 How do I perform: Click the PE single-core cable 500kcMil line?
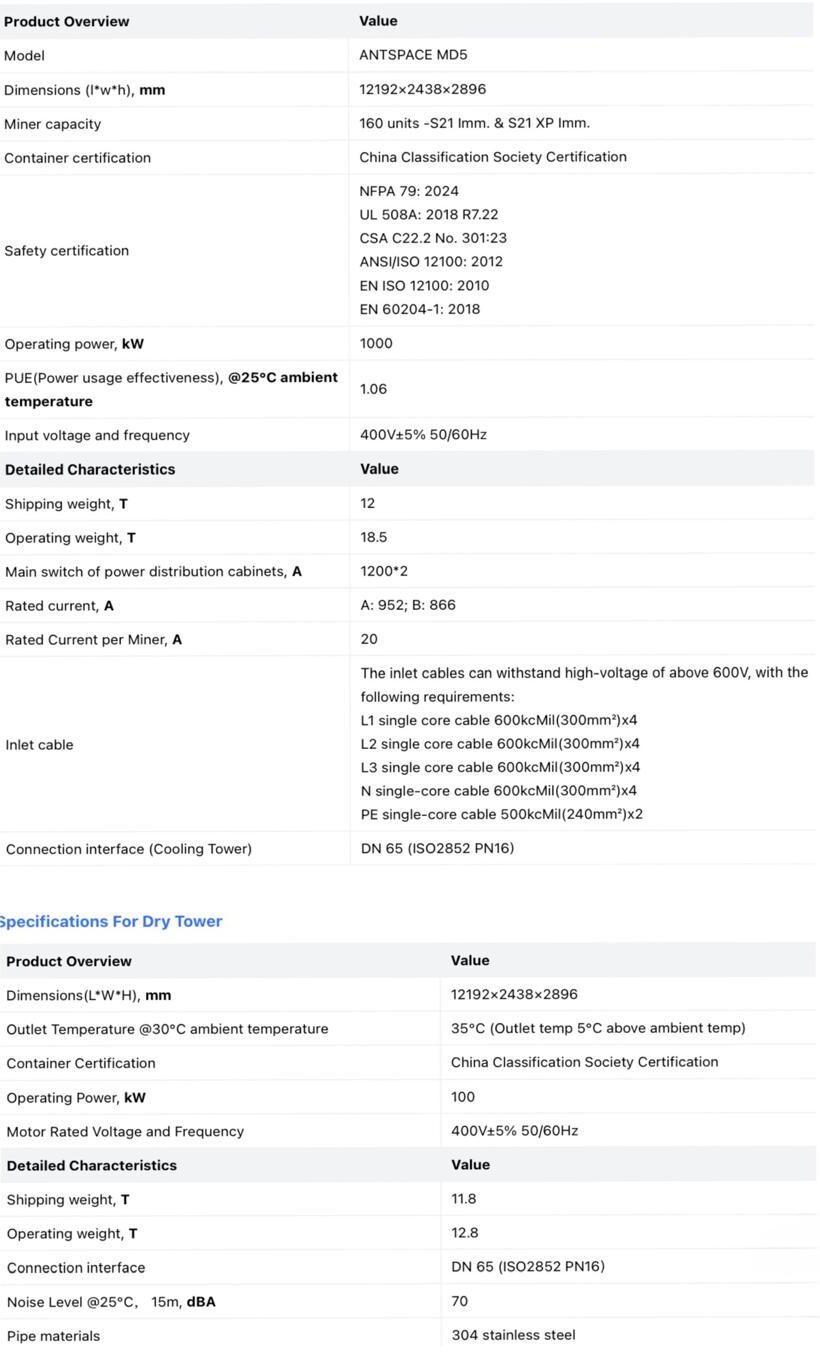[501, 814]
